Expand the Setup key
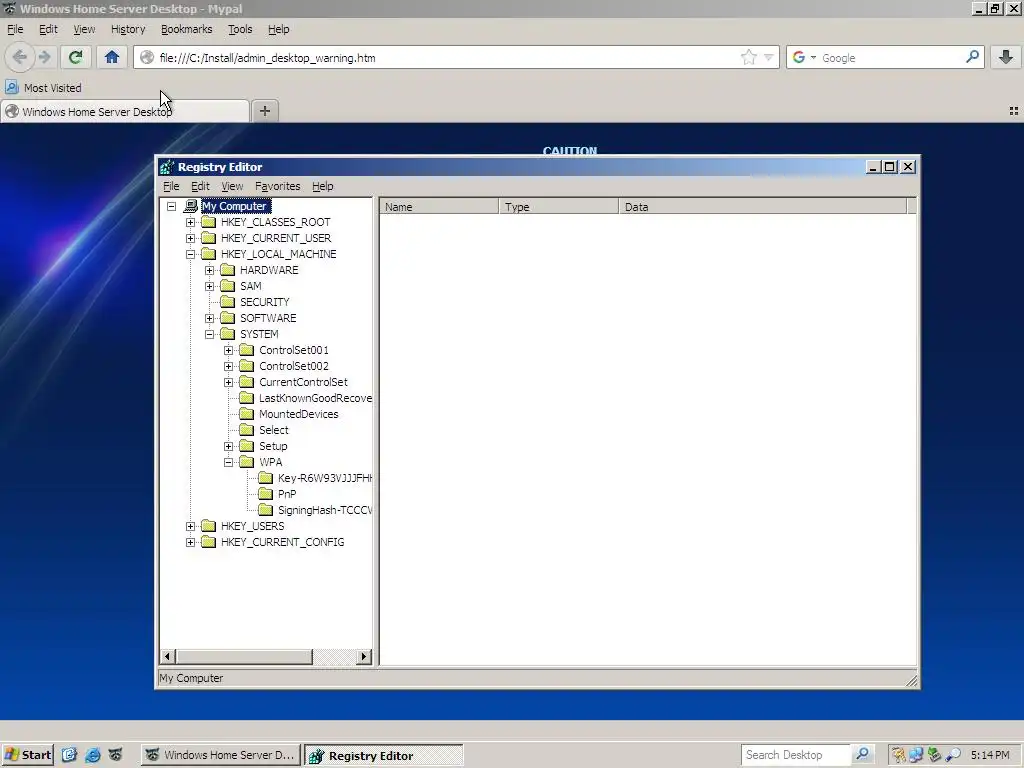 pyautogui.click(x=228, y=446)
